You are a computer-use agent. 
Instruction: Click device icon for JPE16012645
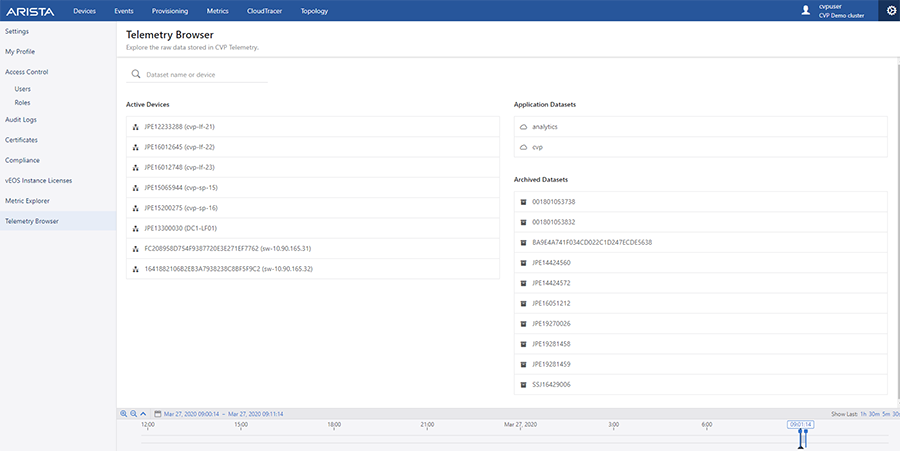135,147
